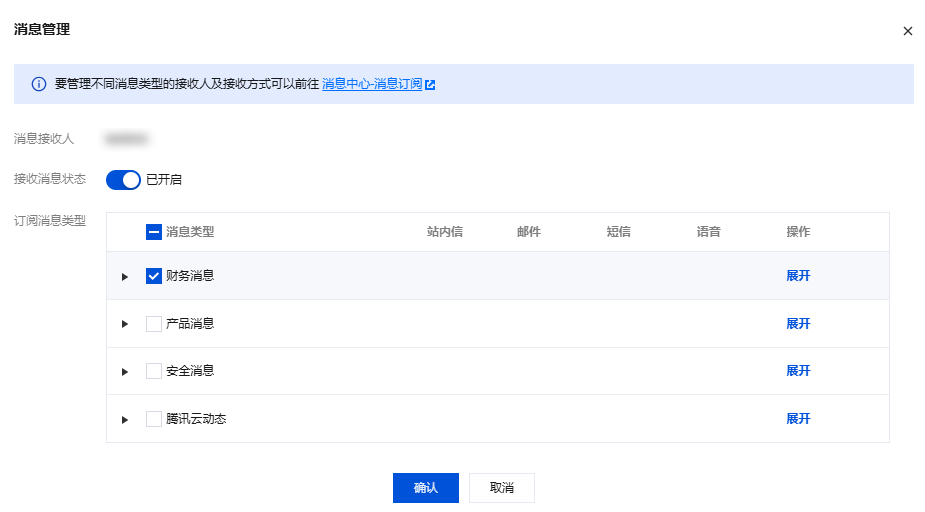The height and width of the screenshot is (512, 925).
Task: Click the external link icon beside 消息订阅
Action: click(430, 85)
